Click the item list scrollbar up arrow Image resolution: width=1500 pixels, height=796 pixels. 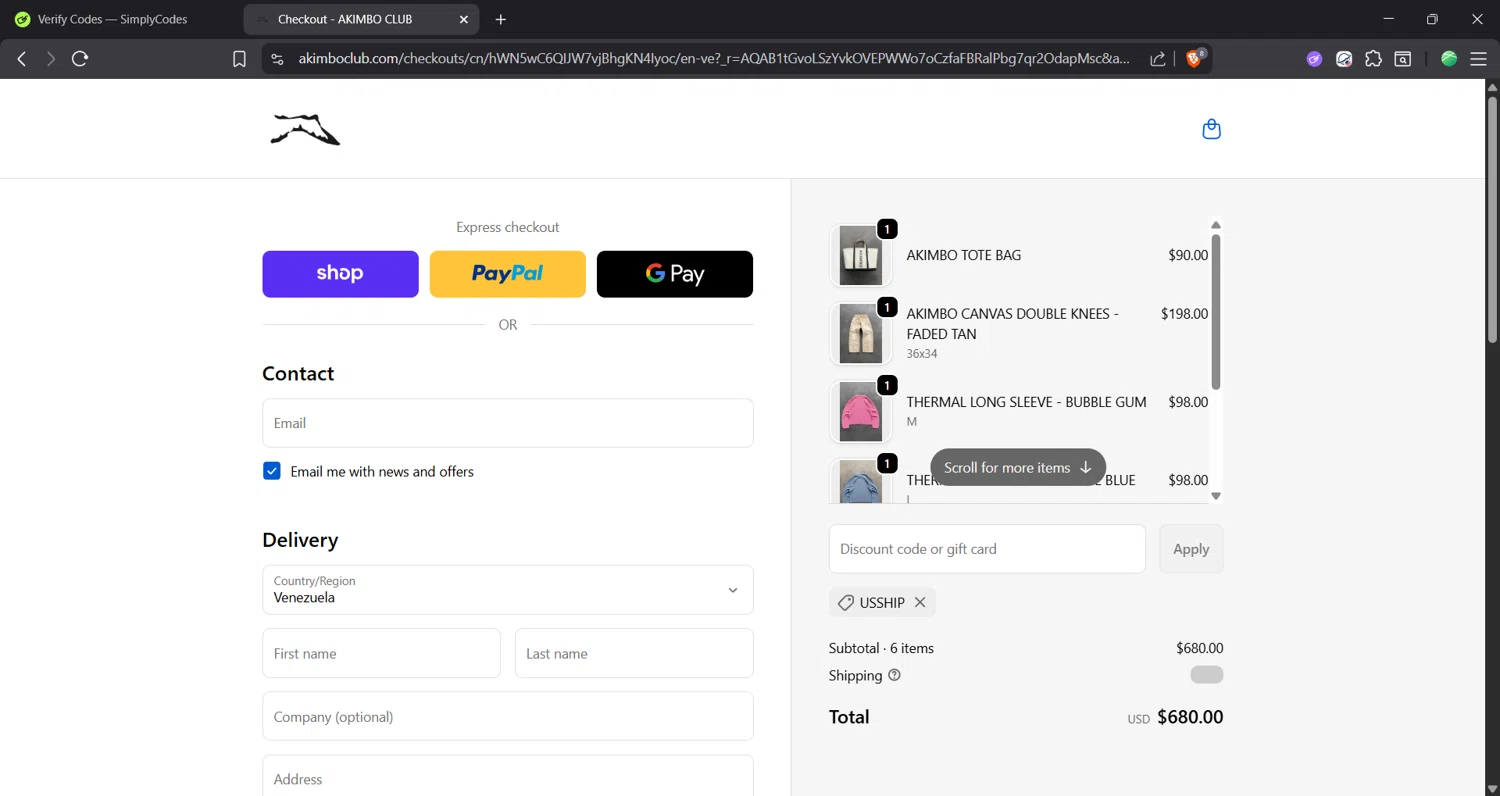click(1216, 225)
